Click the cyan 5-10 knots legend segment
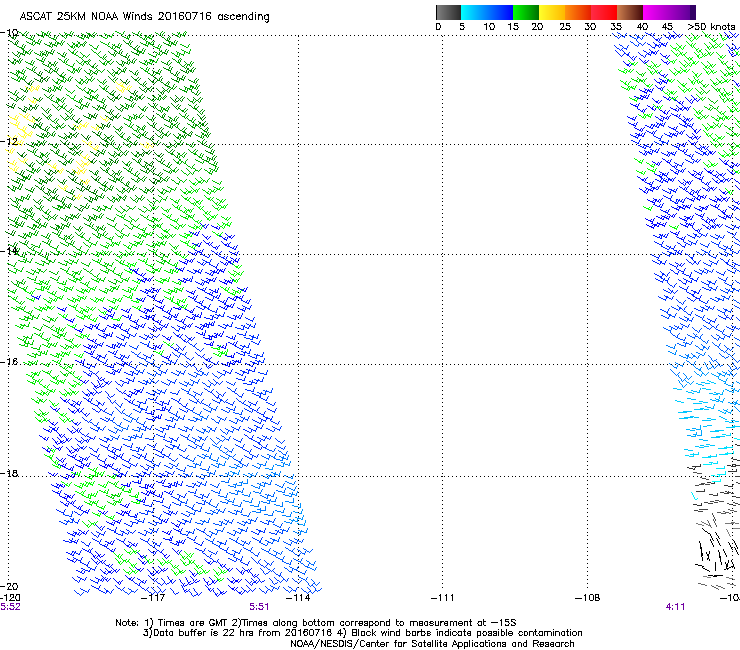 pyautogui.click(x=474, y=12)
